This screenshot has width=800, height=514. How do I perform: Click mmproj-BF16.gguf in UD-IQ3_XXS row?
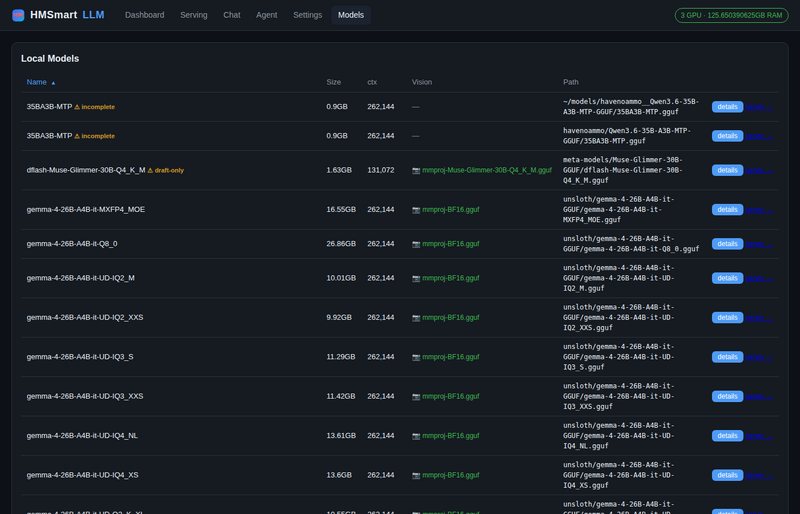(451, 396)
